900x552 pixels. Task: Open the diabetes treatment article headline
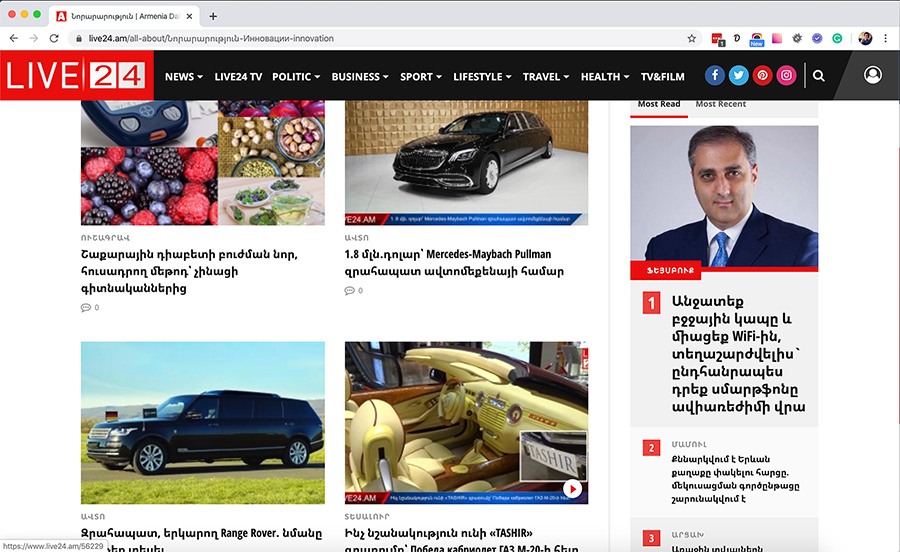point(189,271)
